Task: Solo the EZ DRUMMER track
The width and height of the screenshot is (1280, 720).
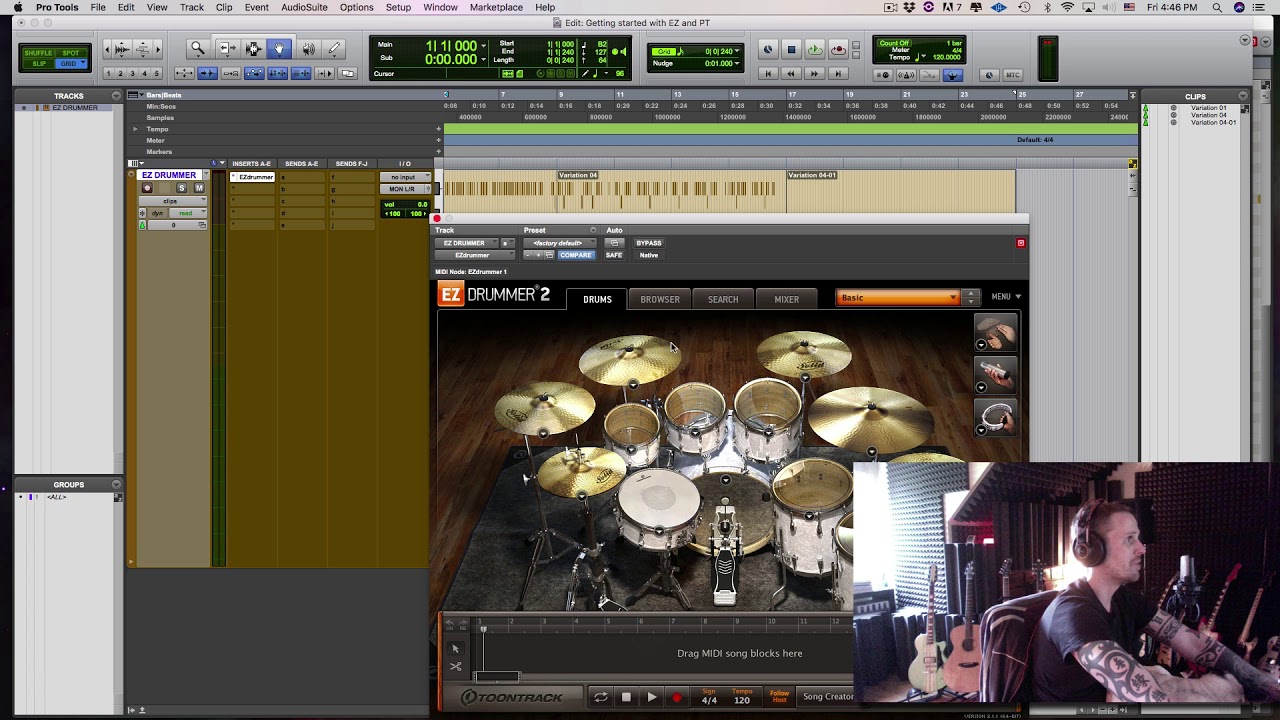Action: click(x=181, y=188)
